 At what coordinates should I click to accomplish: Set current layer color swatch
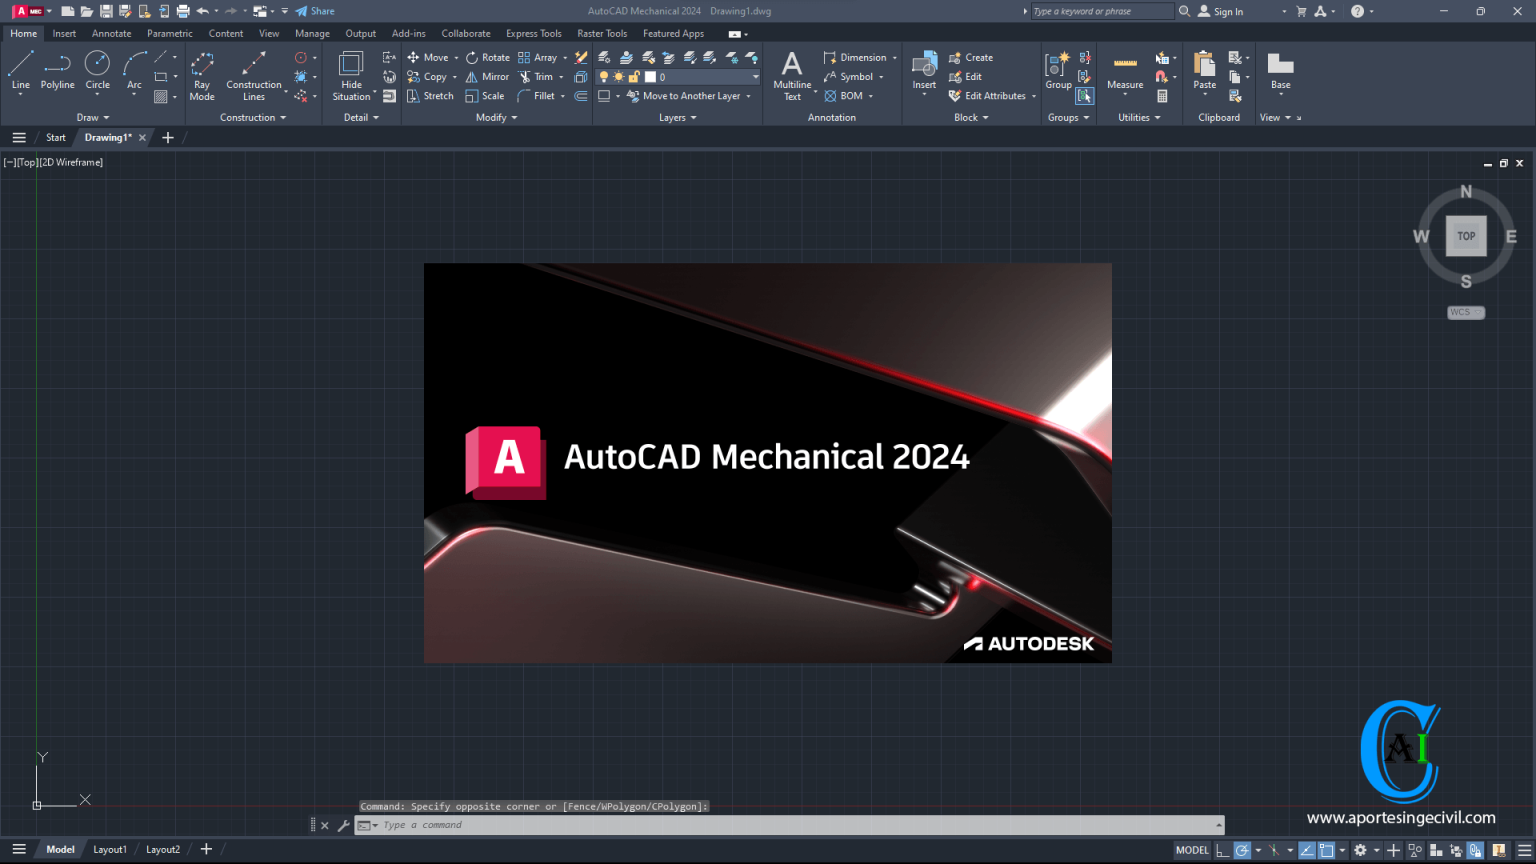(651, 76)
